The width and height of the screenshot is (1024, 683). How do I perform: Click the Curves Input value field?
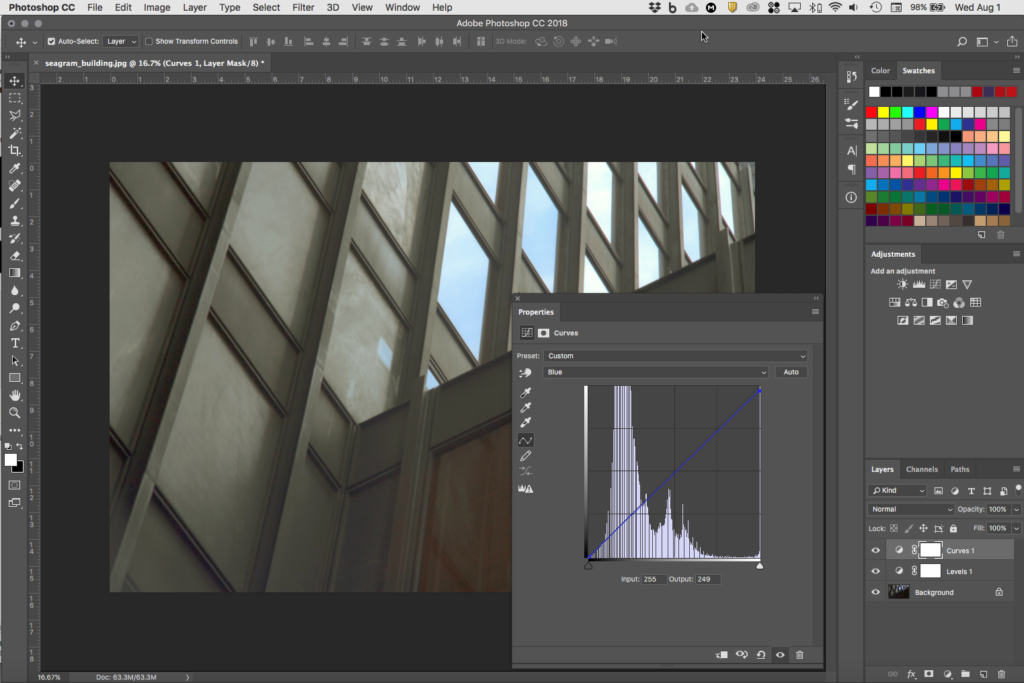pyautogui.click(x=653, y=579)
